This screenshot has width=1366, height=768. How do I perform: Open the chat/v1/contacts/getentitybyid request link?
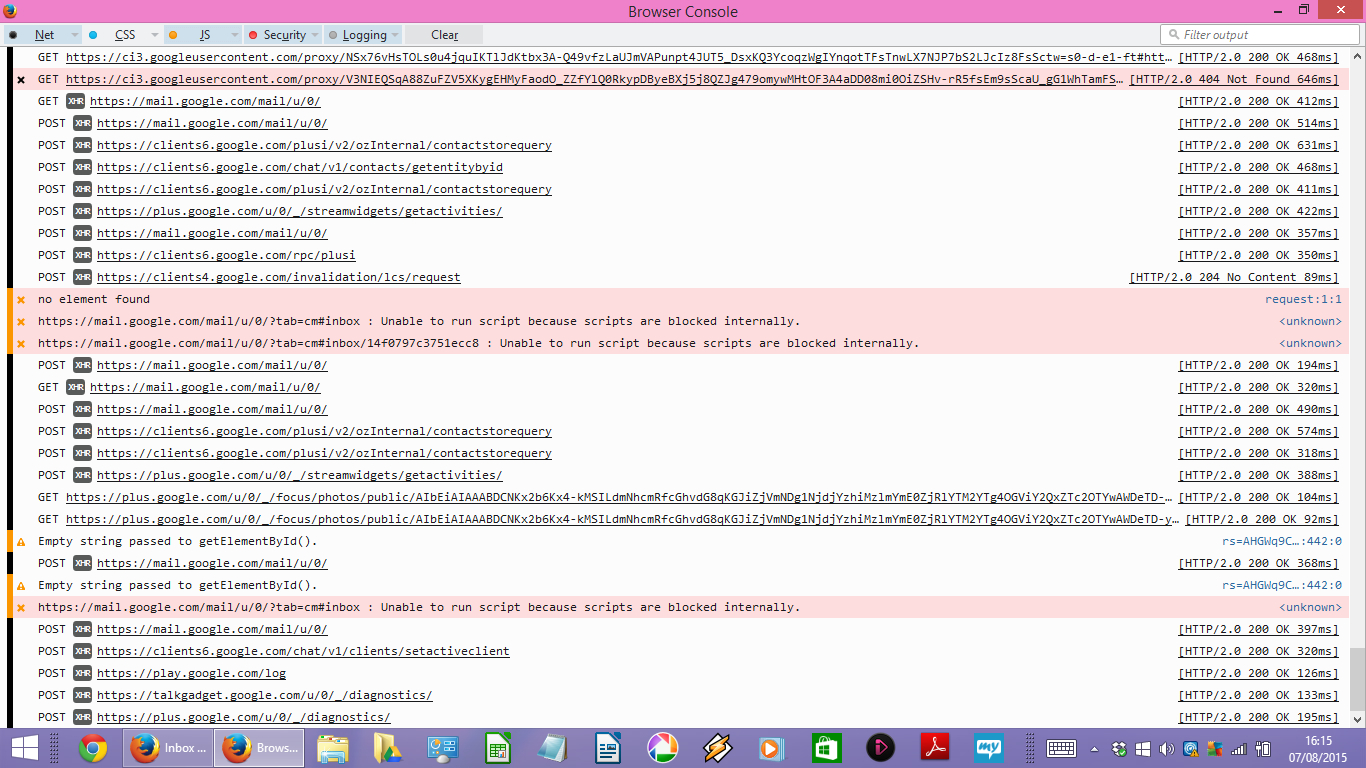[x=300, y=167]
